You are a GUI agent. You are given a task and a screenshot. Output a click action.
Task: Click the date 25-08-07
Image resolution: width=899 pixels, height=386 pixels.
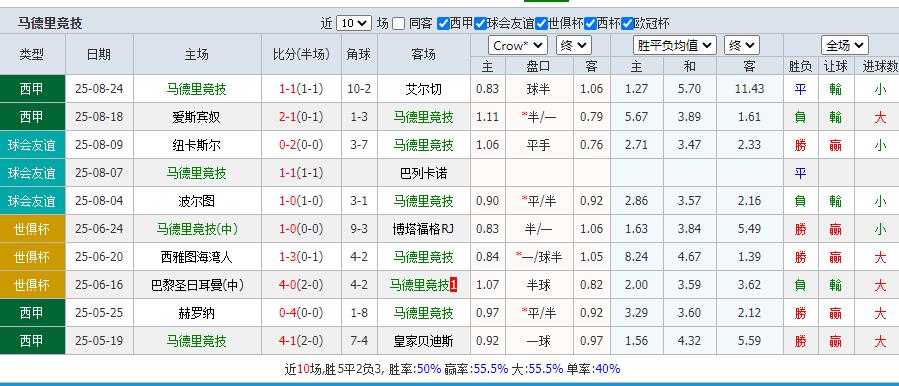99,173
